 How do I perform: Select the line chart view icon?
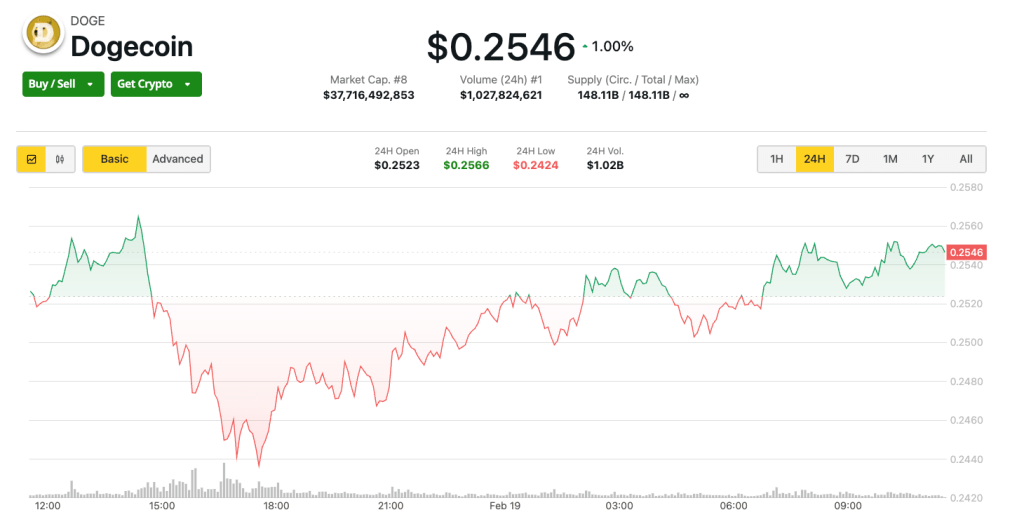coord(32,159)
